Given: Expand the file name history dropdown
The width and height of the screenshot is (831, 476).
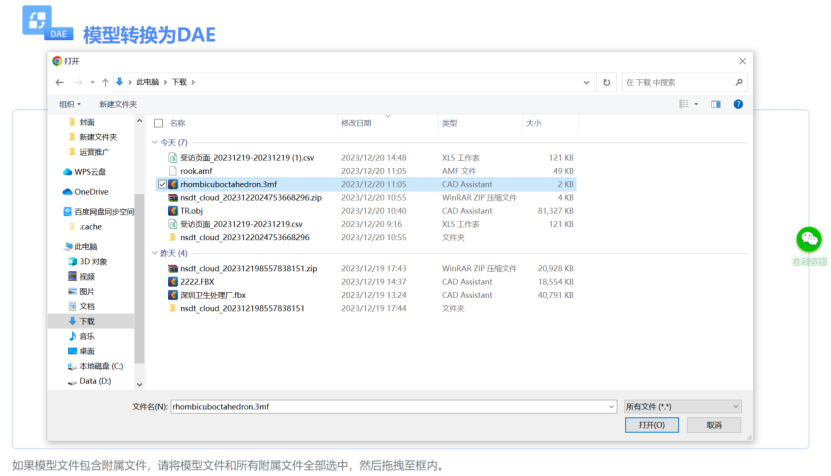Looking at the screenshot, I should [x=612, y=407].
